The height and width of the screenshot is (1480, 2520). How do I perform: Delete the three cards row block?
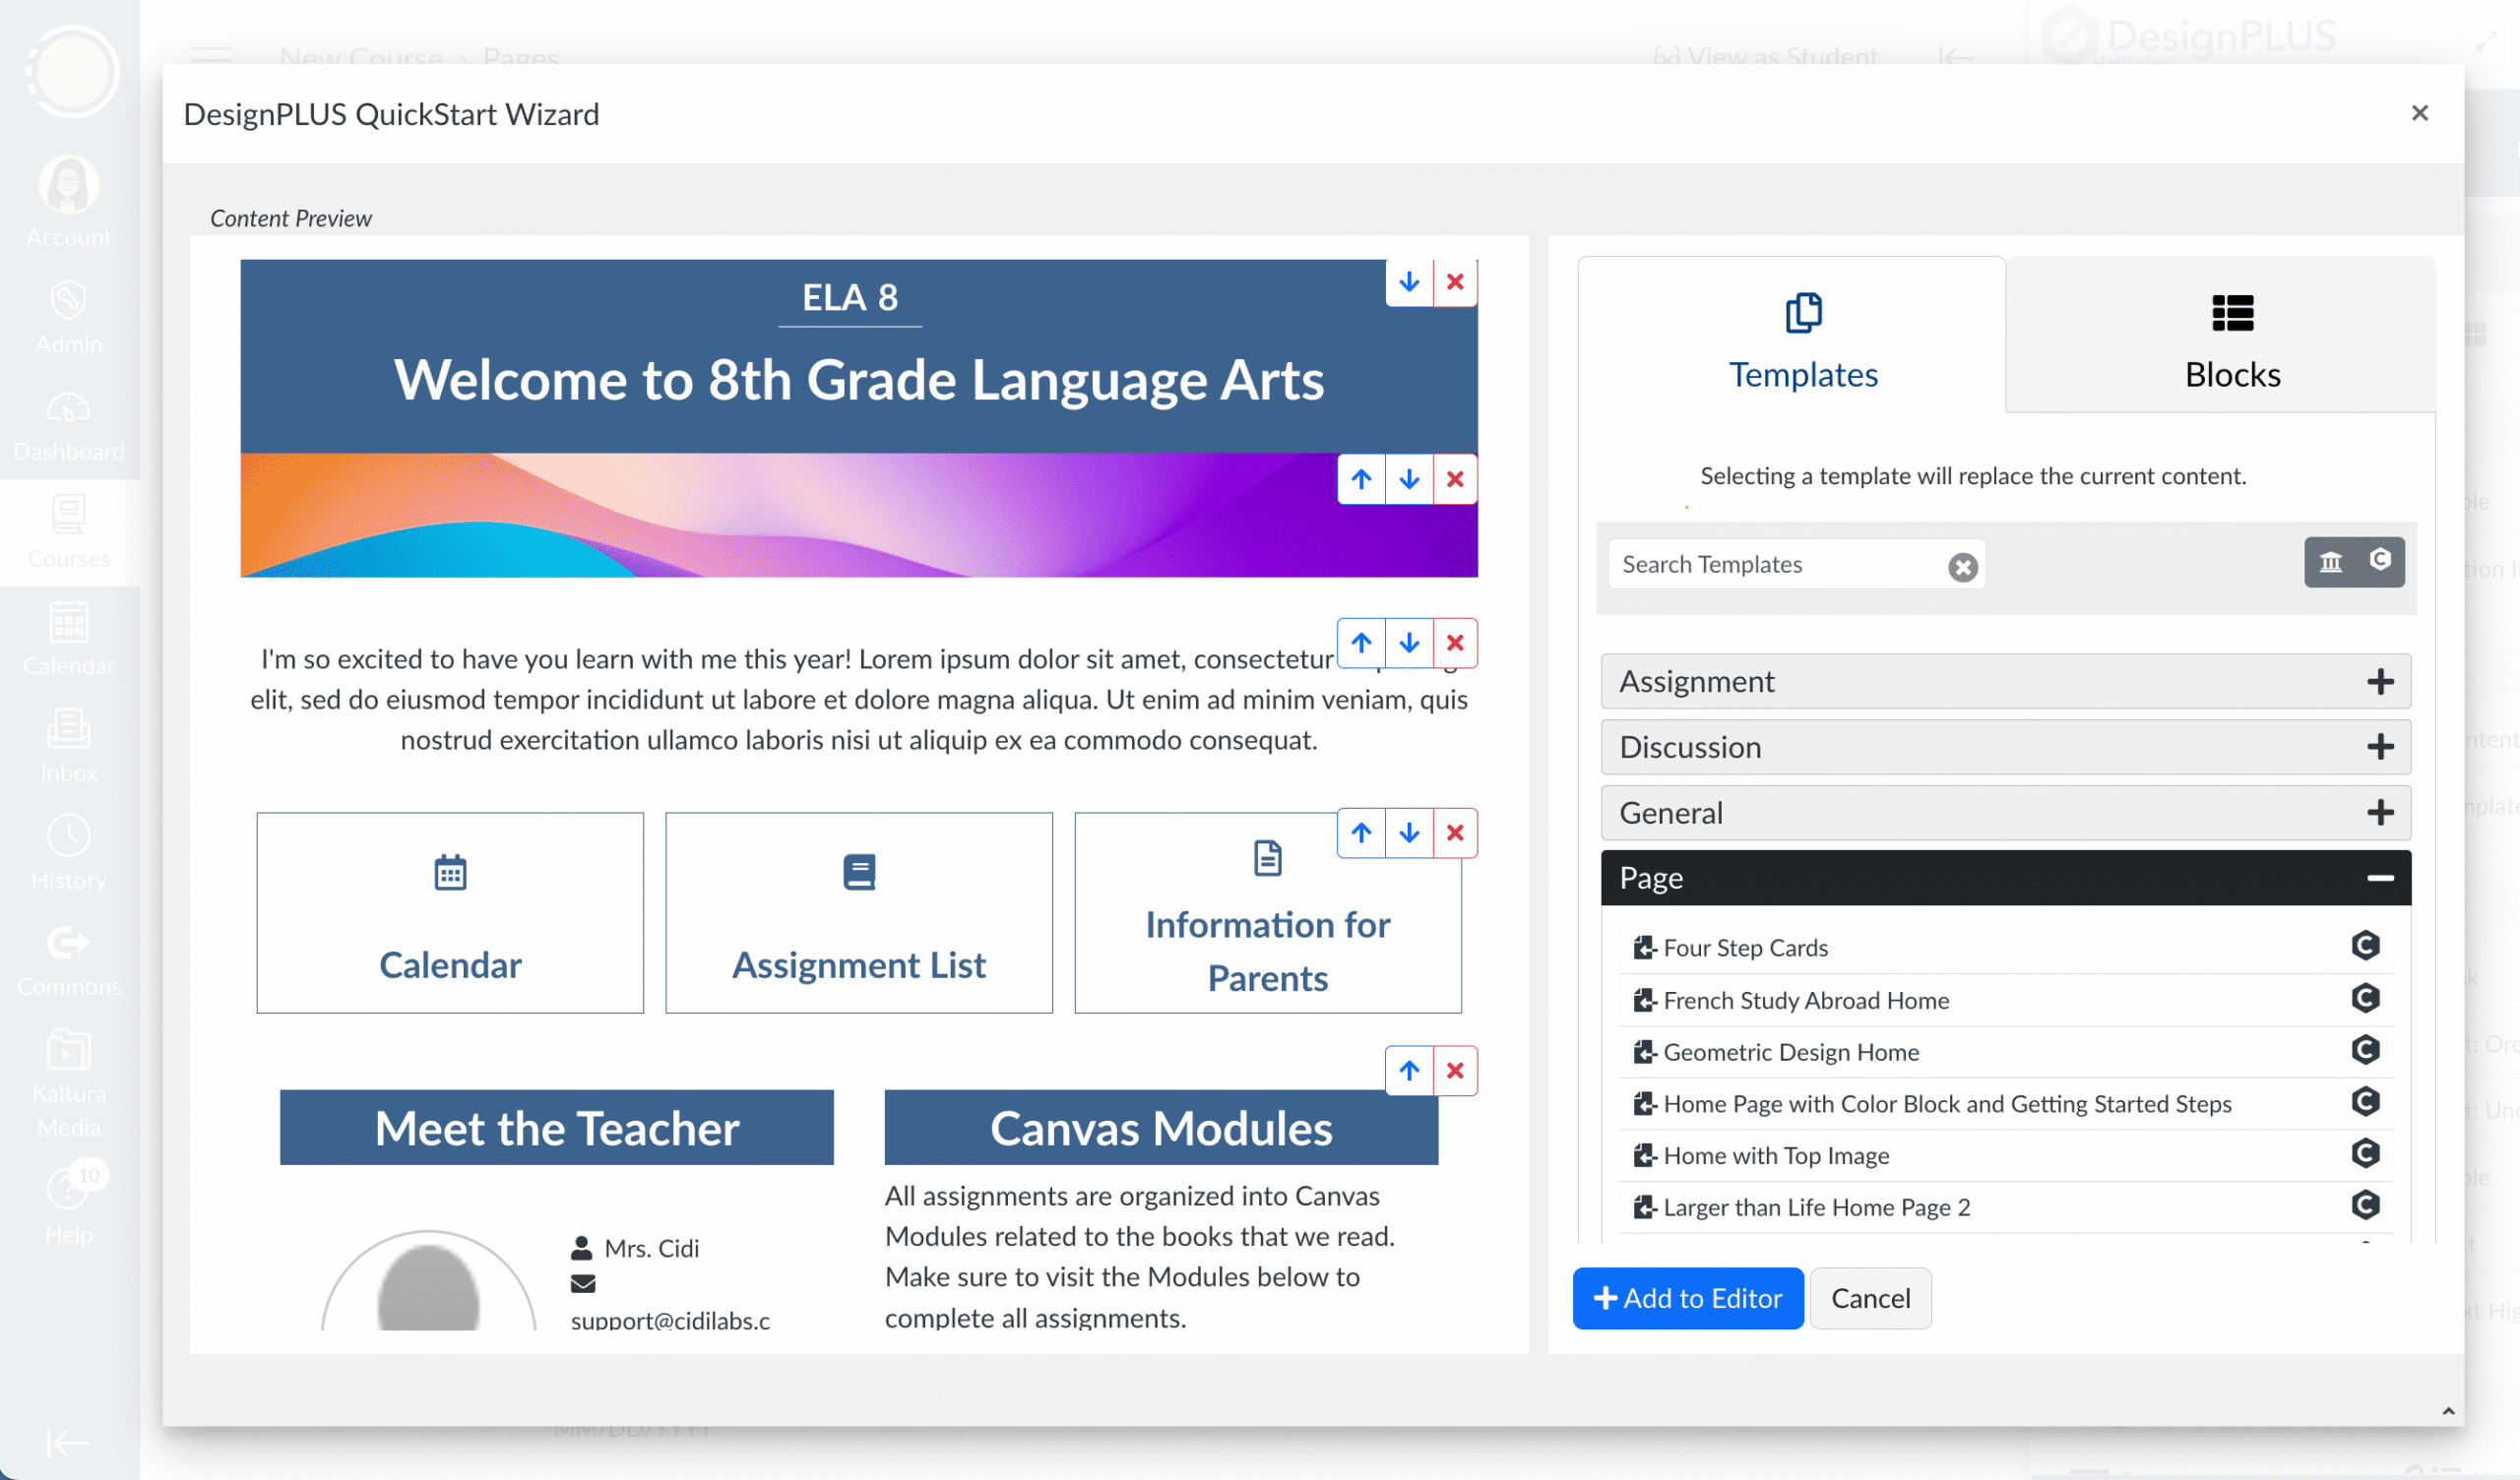pyautogui.click(x=1455, y=833)
